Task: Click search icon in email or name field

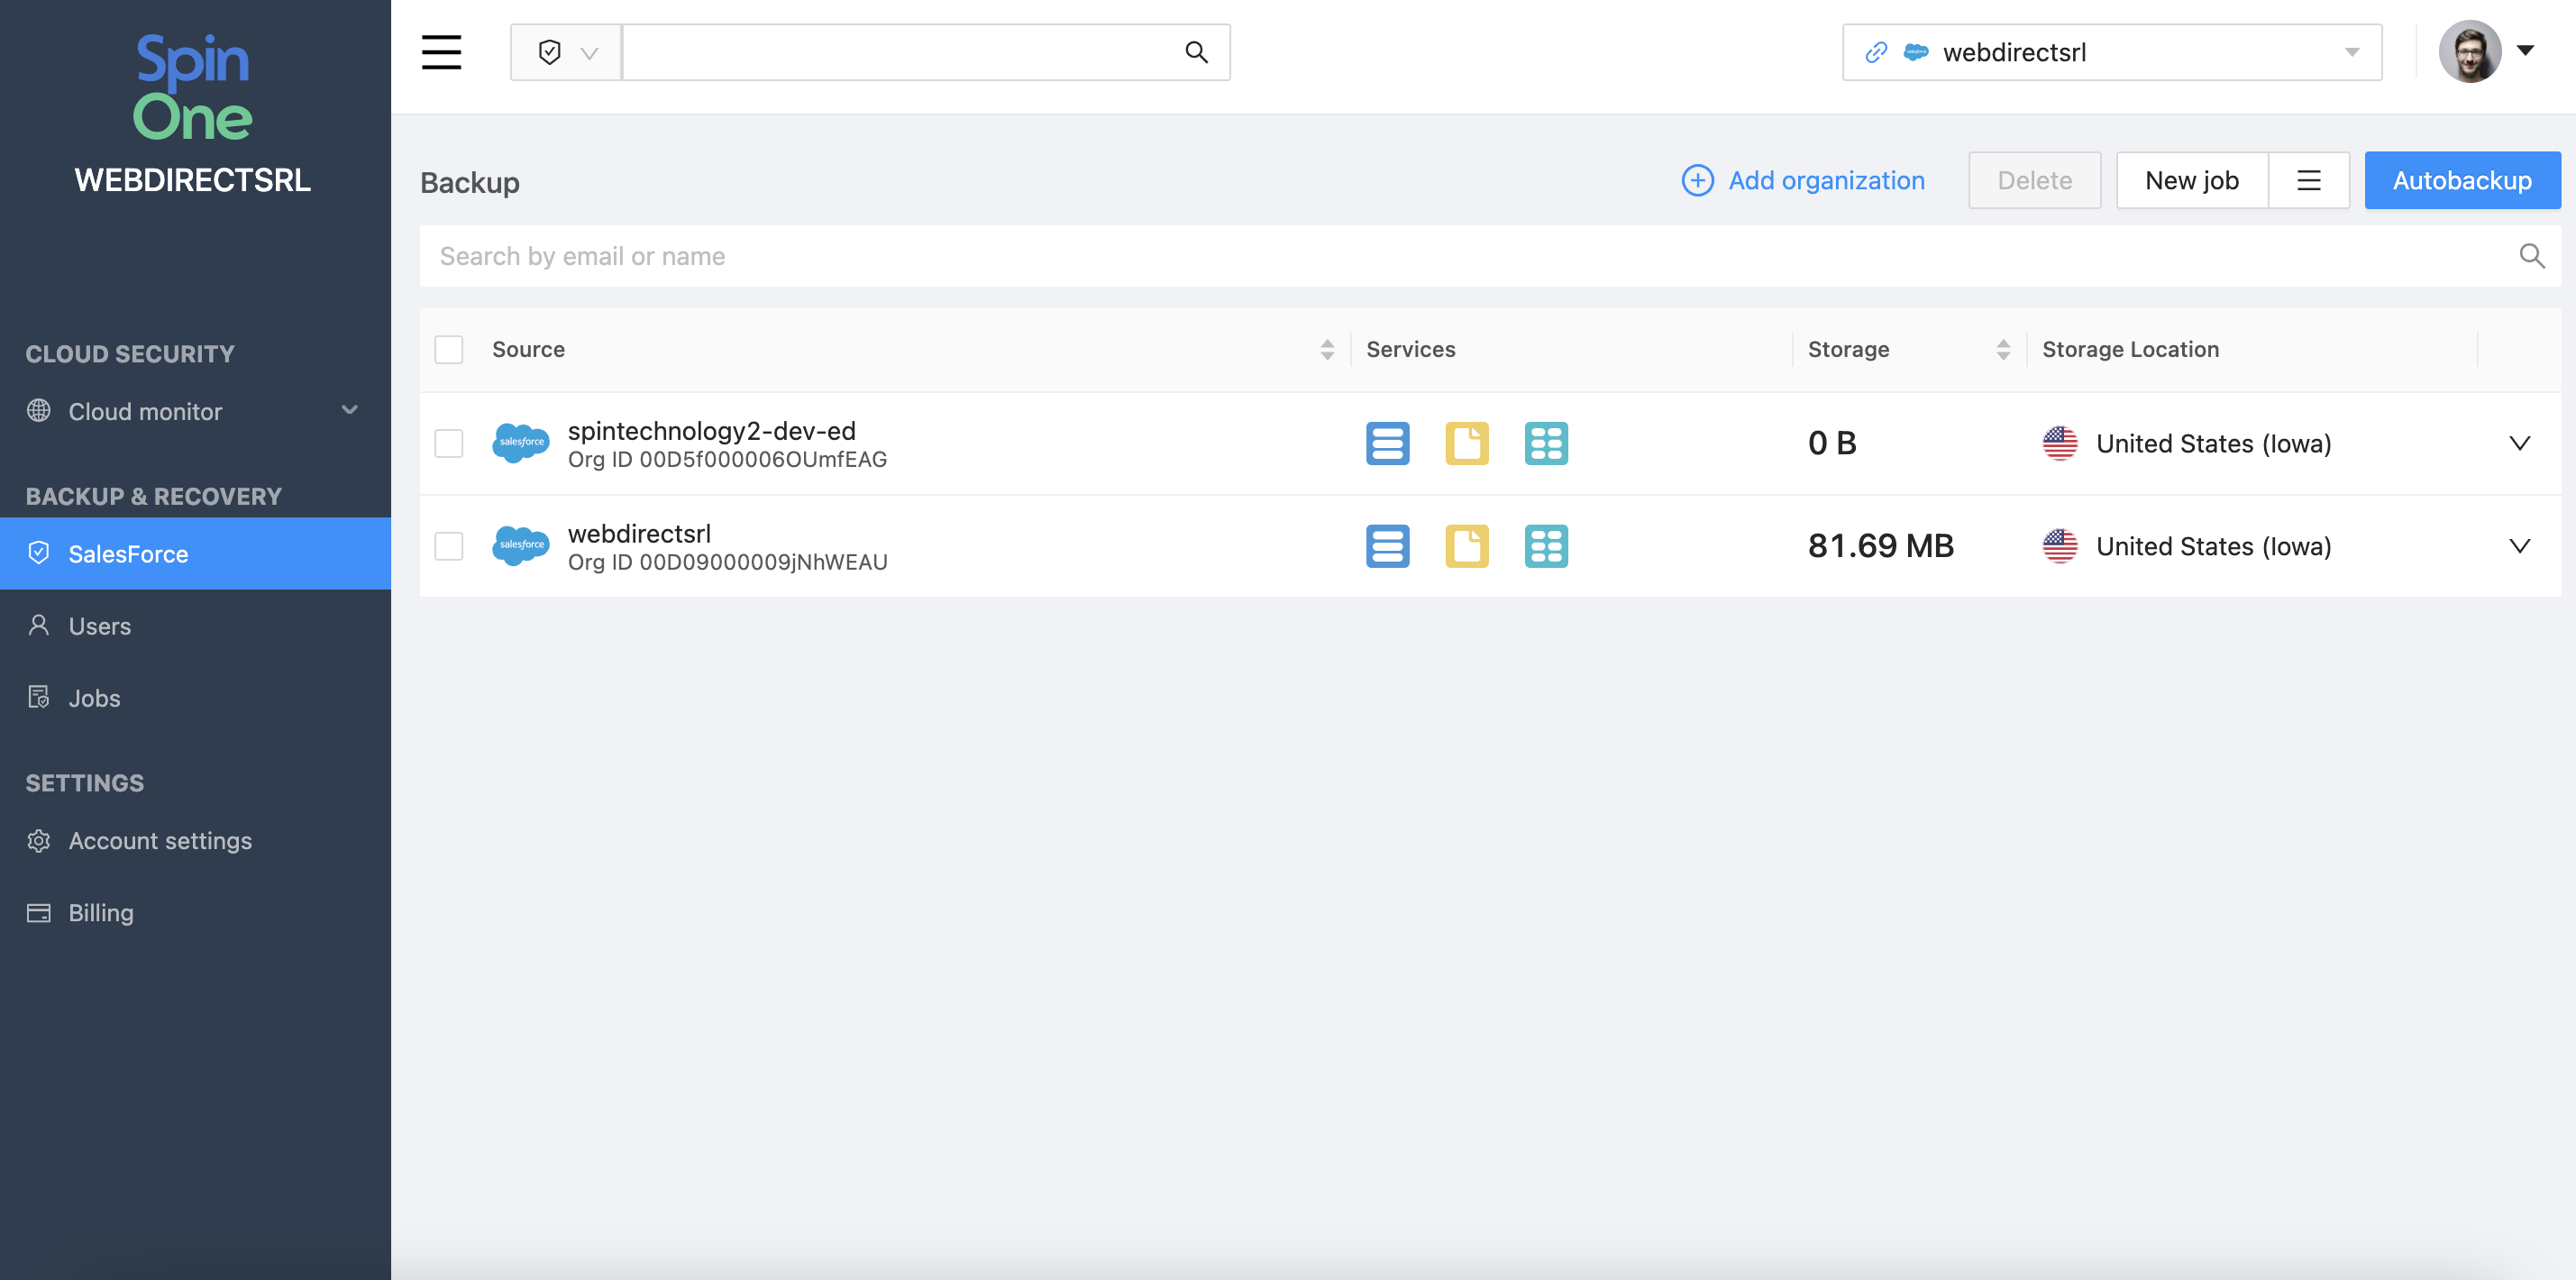Action: pos(2531,256)
